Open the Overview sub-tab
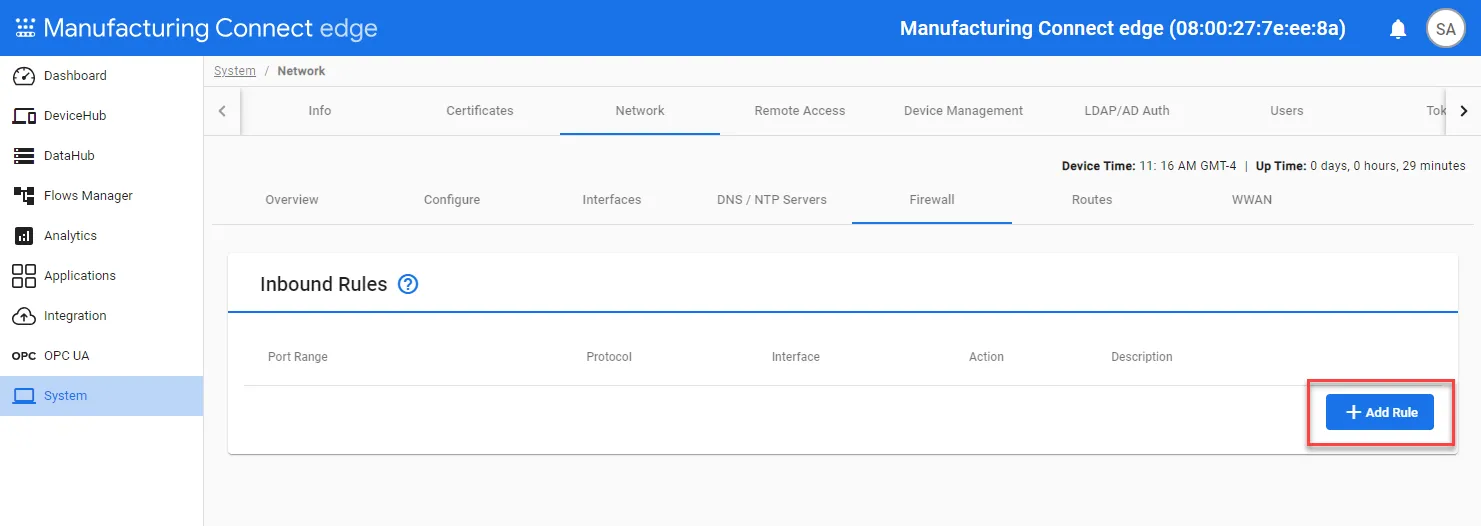 click(292, 200)
